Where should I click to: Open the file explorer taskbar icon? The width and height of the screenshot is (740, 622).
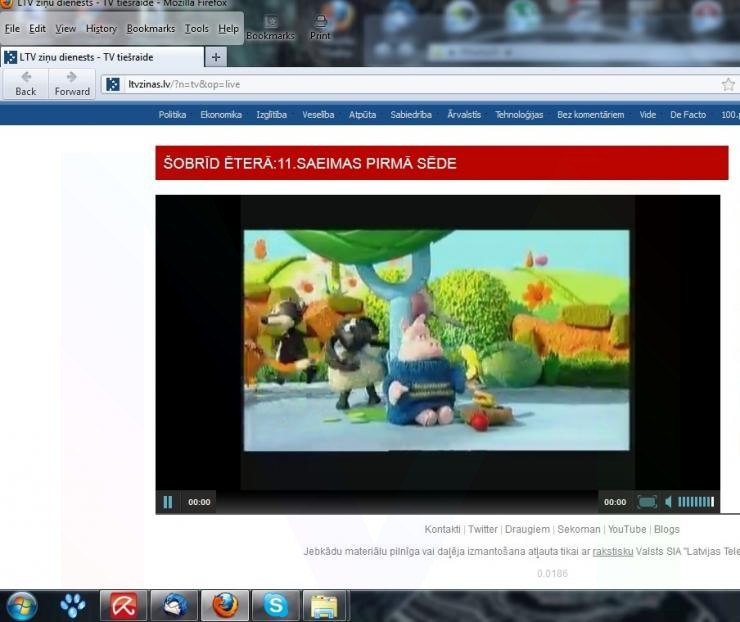pyautogui.click(x=324, y=605)
